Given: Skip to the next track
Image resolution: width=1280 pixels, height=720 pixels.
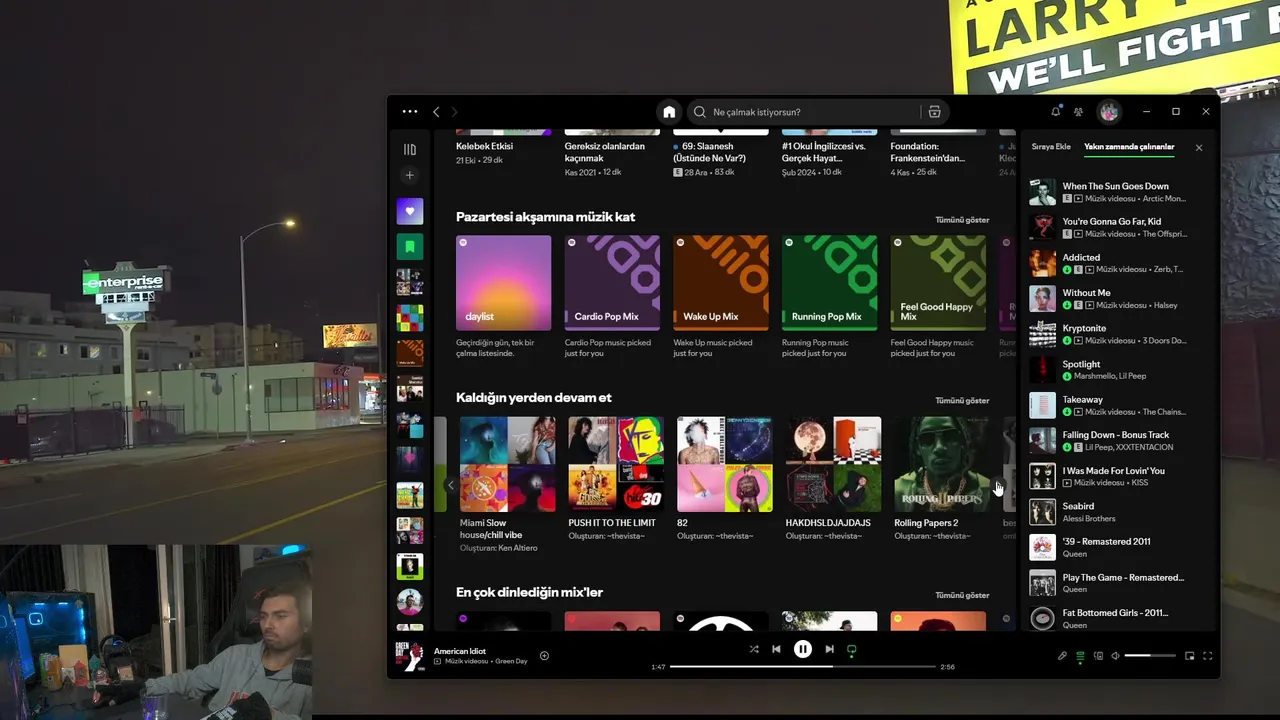Looking at the screenshot, I should tap(829, 649).
